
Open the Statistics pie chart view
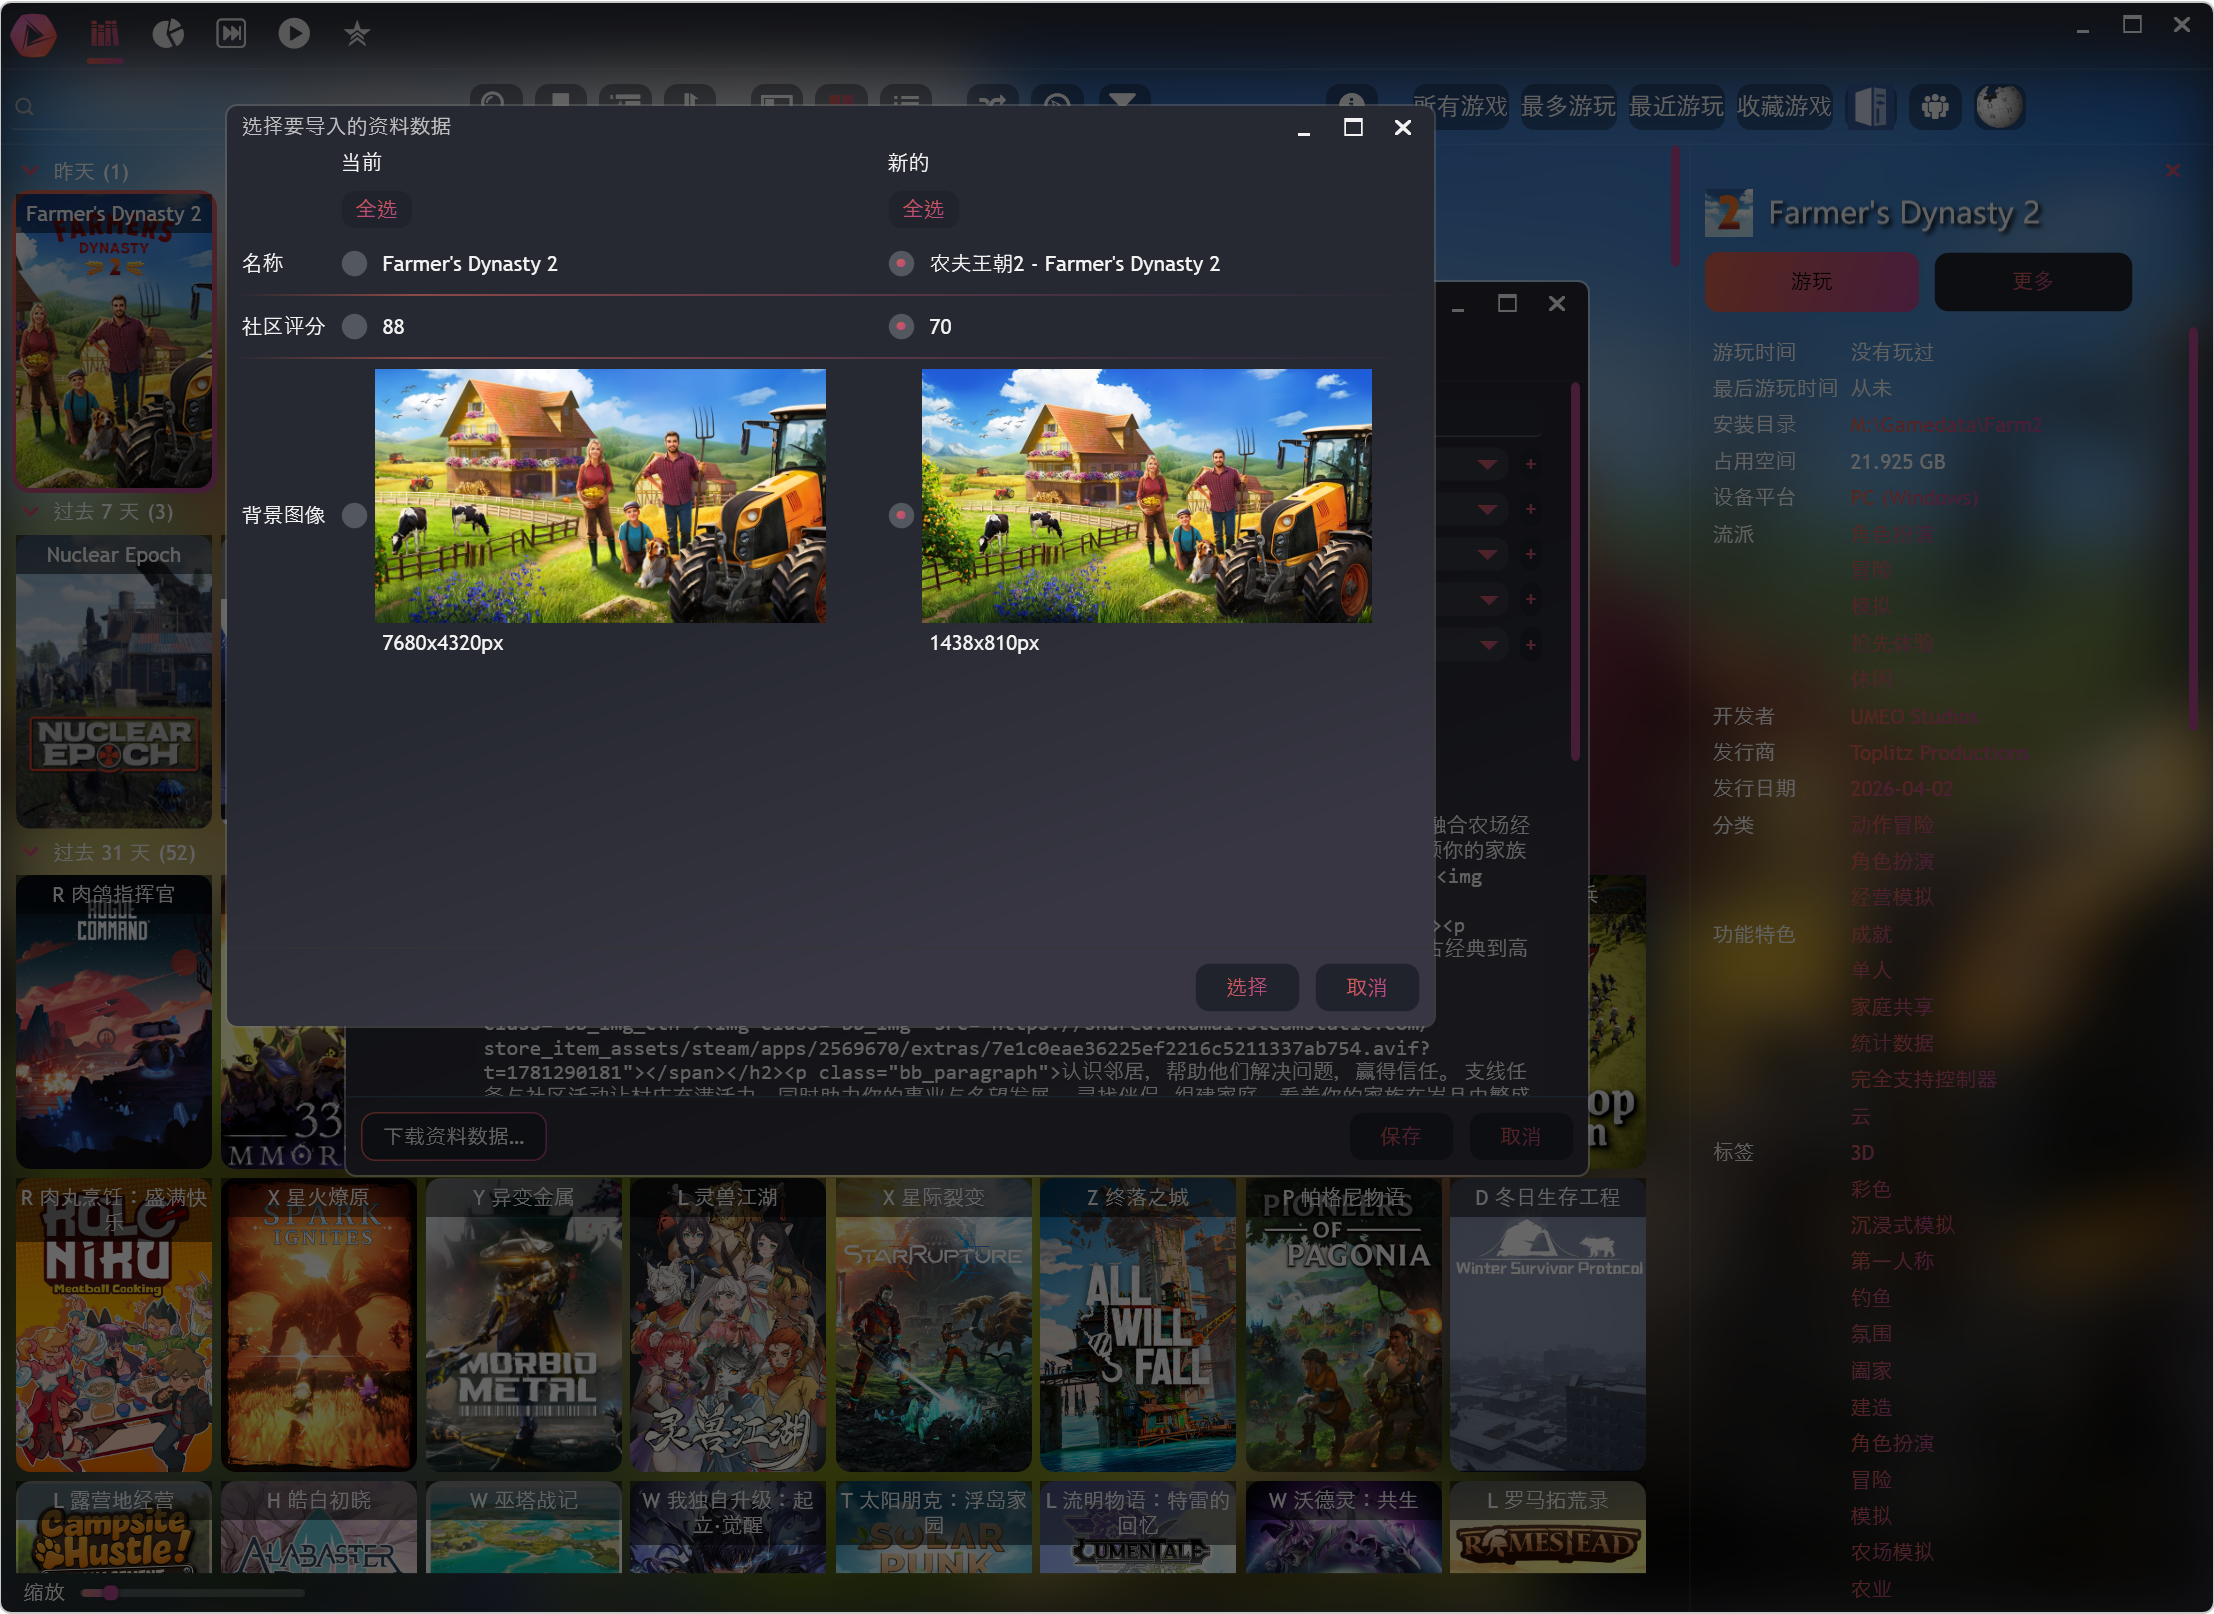(168, 34)
